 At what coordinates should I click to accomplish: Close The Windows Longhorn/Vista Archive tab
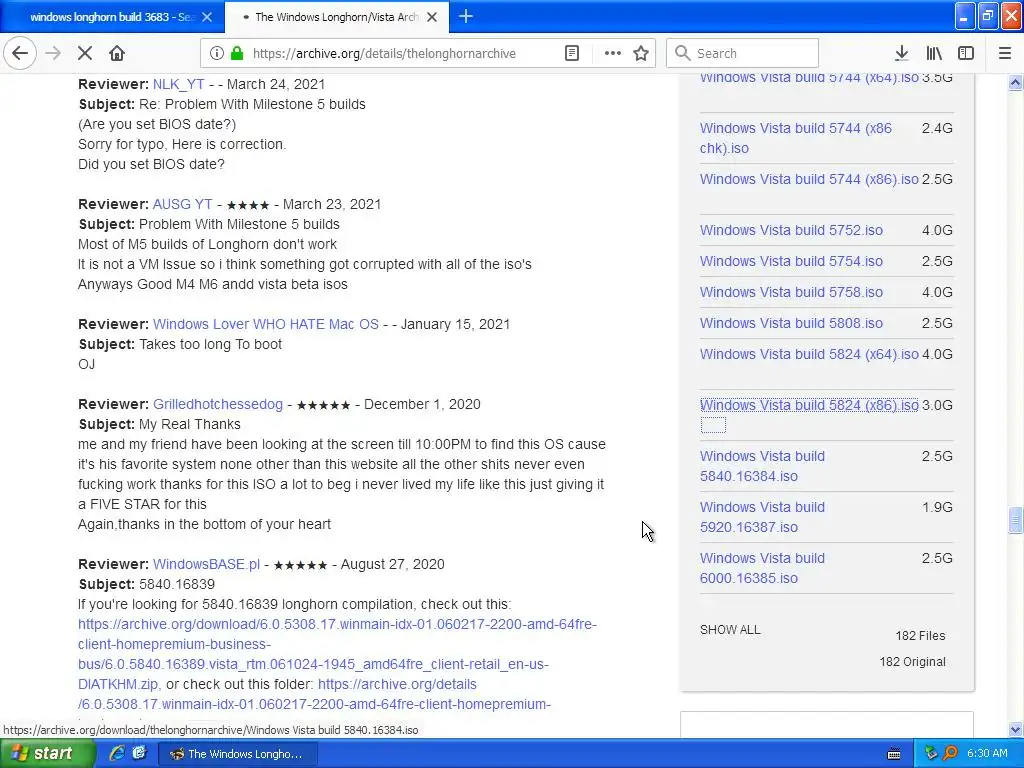click(x=432, y=17)
